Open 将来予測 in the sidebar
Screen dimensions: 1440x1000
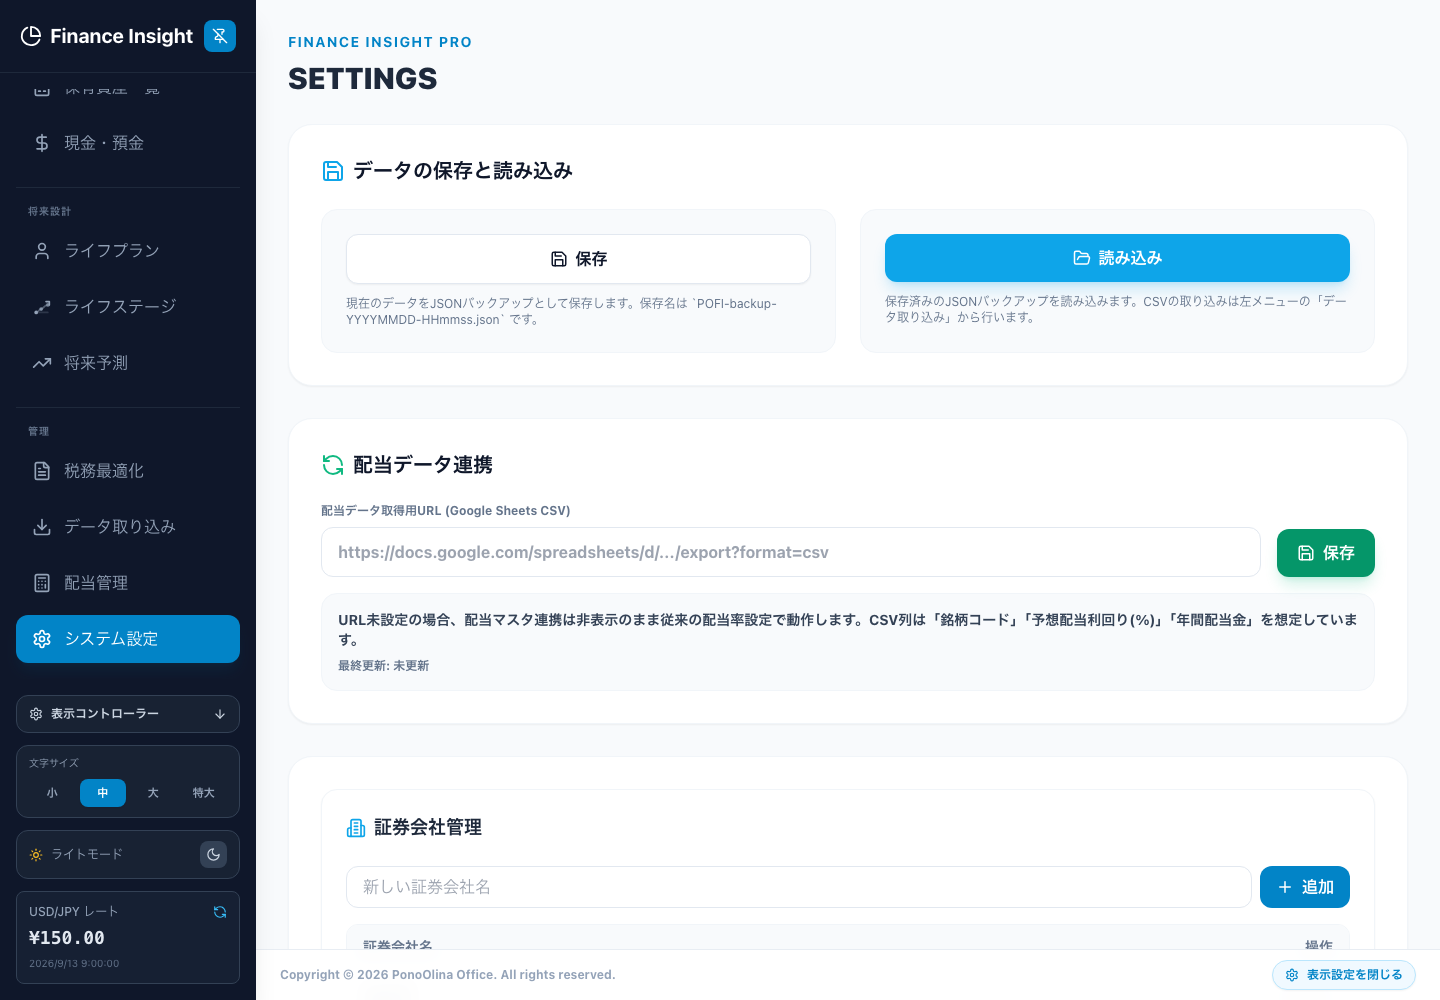click(128, 363)
